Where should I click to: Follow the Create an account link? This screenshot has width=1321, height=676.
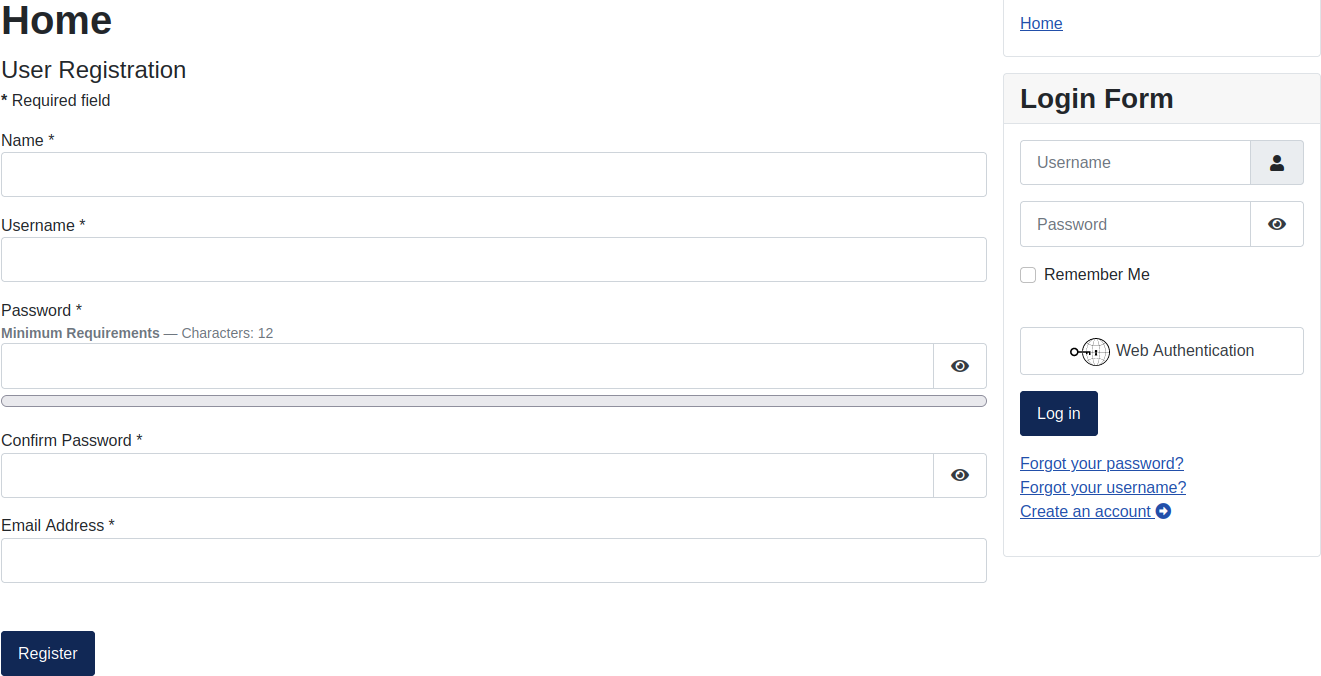(x=1084, y=511)
